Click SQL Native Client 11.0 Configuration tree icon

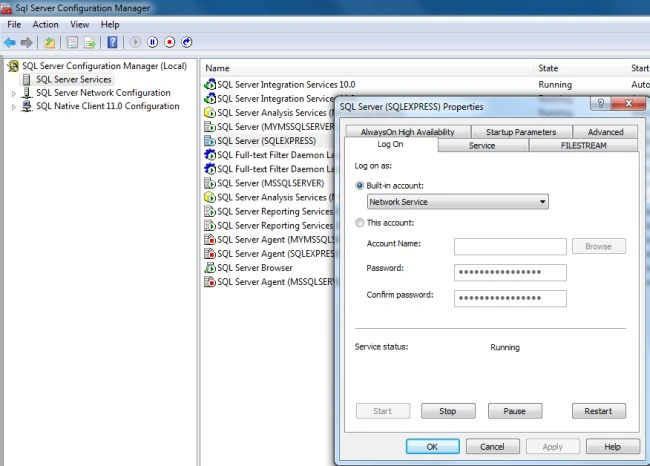[27, 106]
